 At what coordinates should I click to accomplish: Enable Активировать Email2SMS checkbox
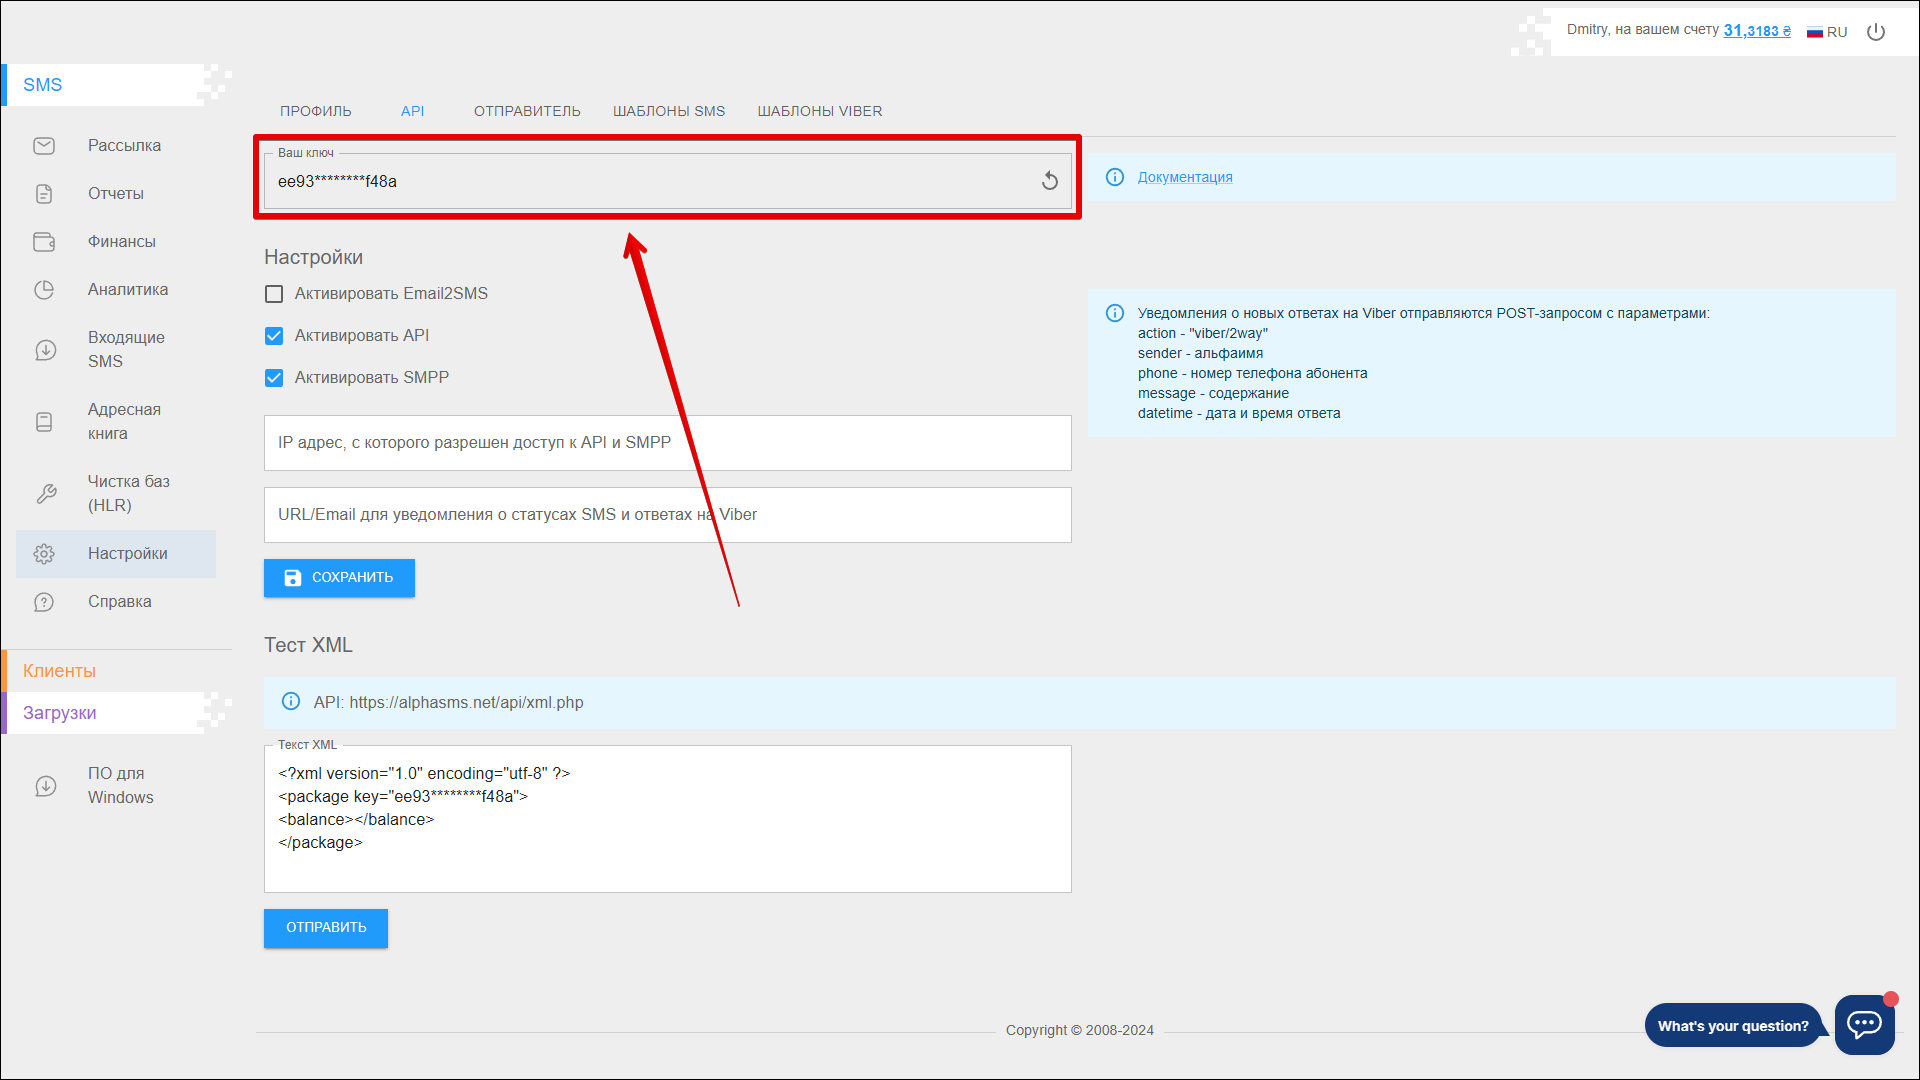[x=274, y=294]
